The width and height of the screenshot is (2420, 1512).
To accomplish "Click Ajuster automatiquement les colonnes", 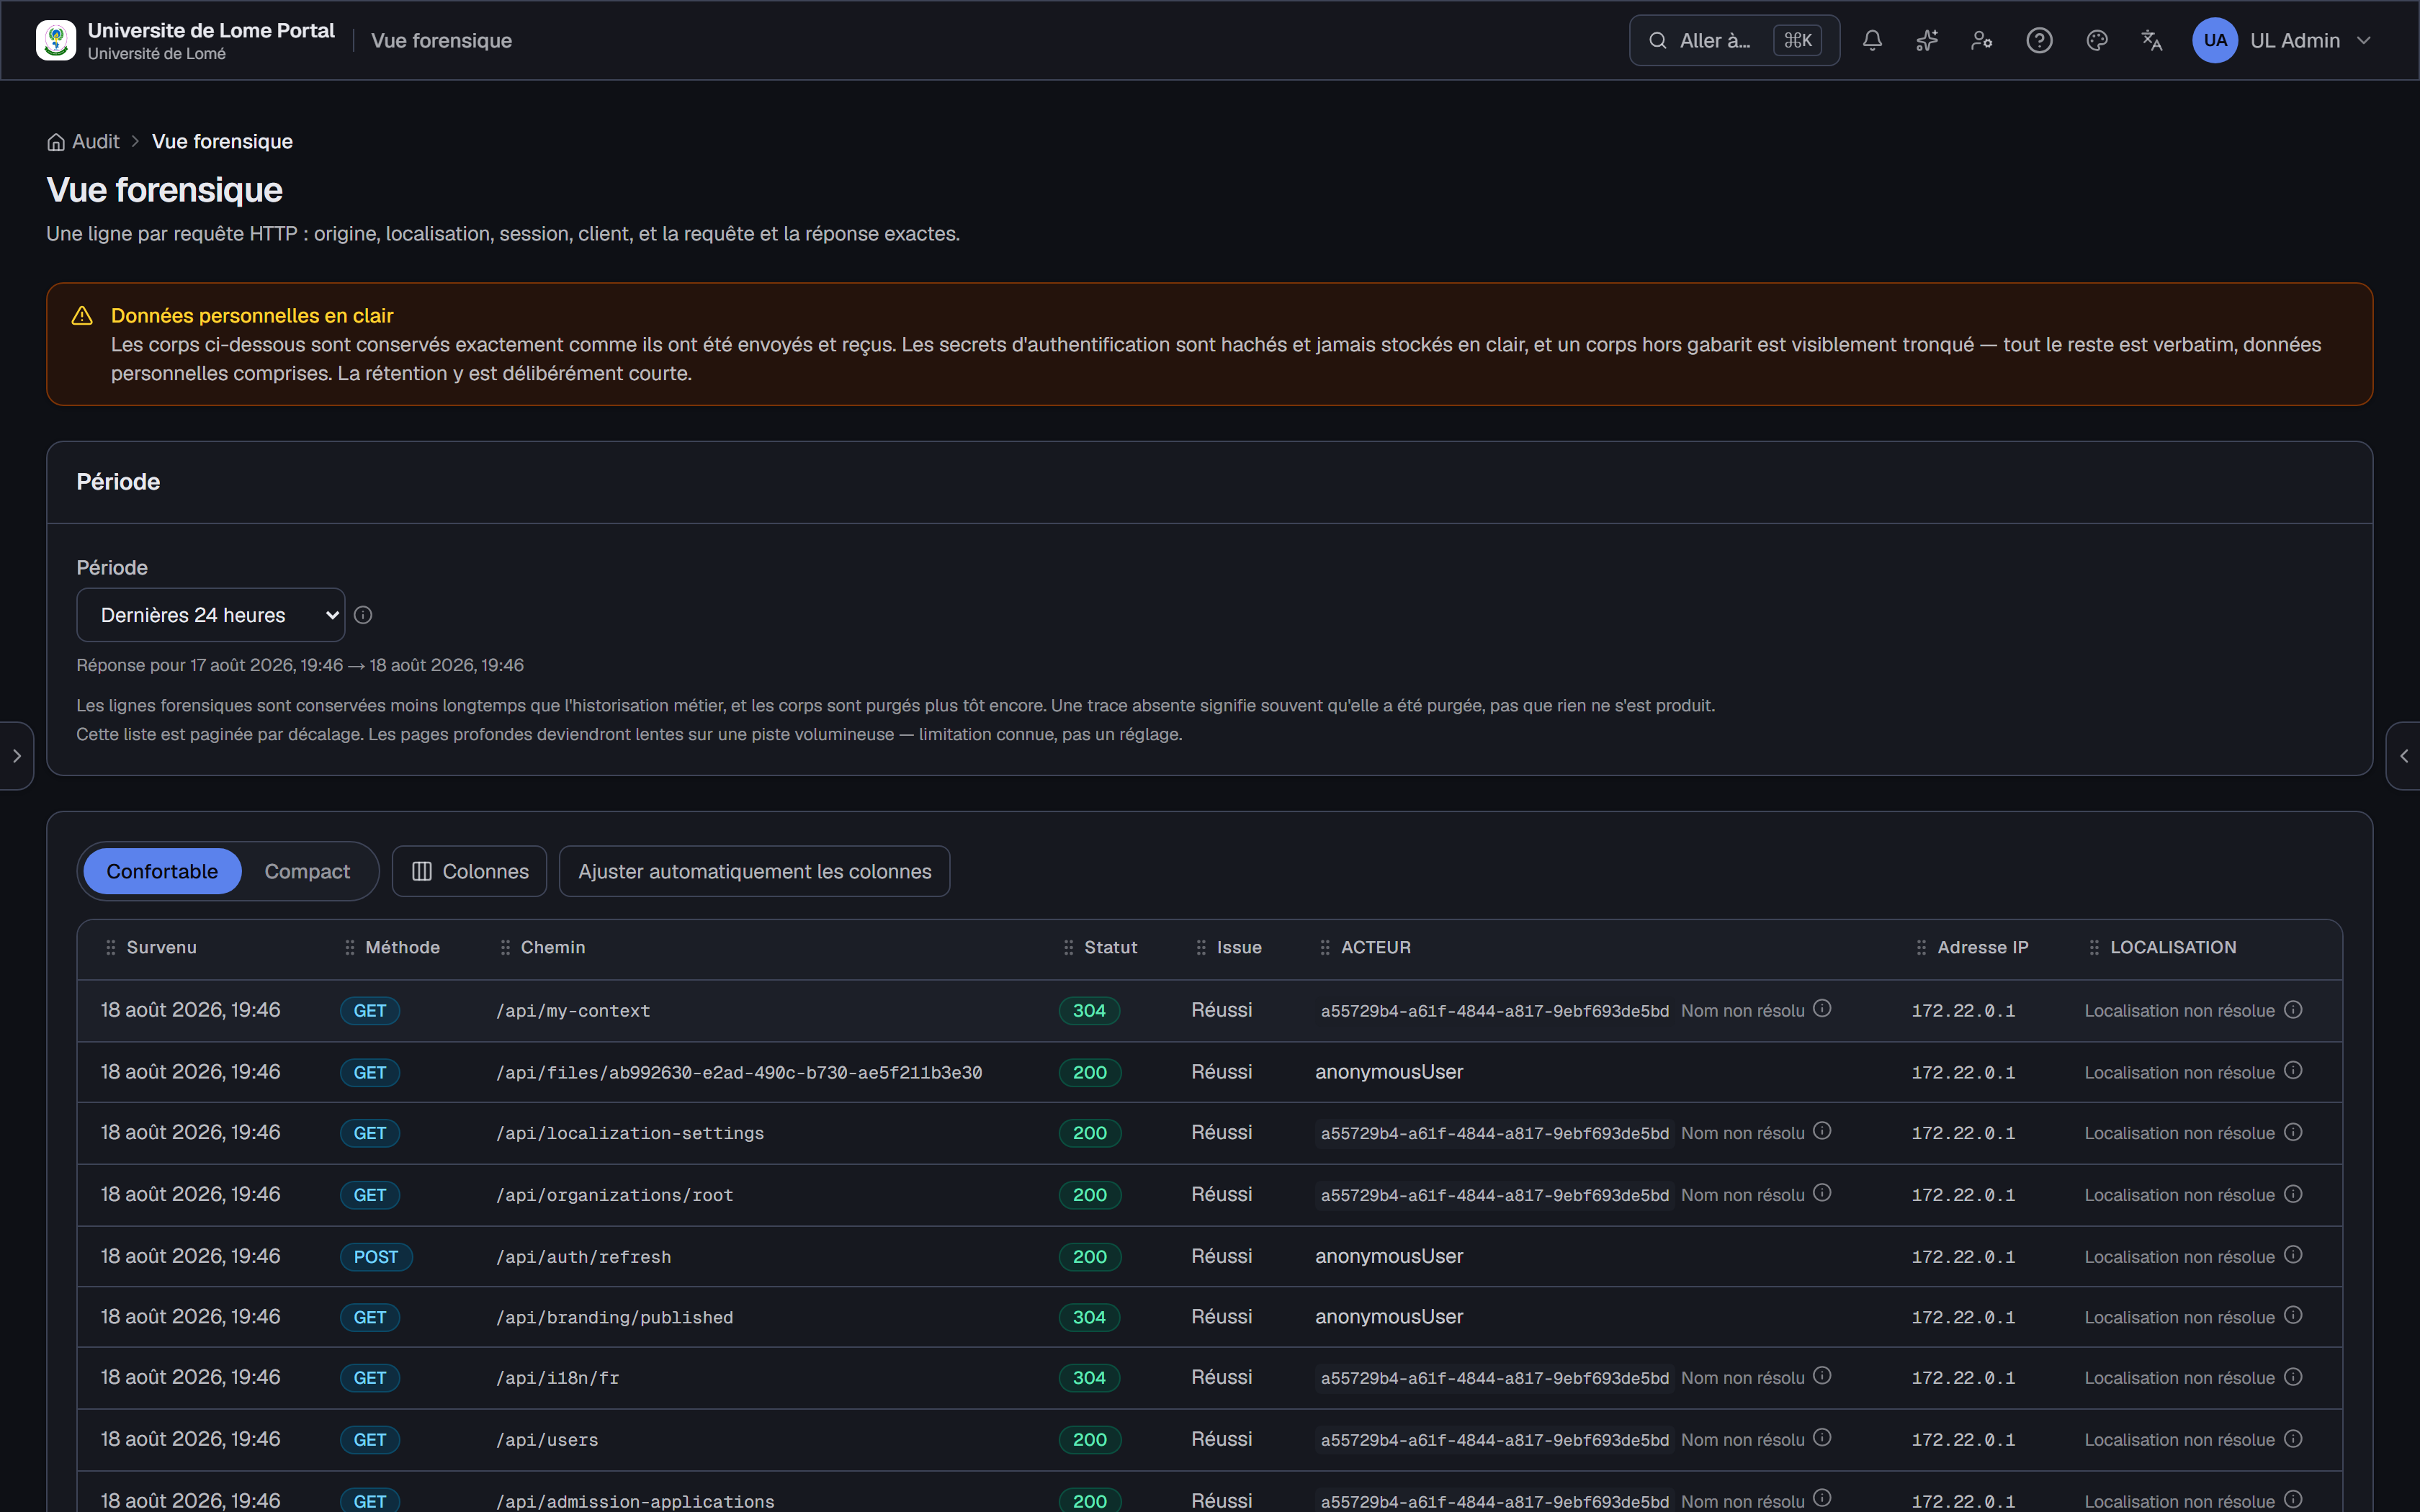I will point(754,871).
